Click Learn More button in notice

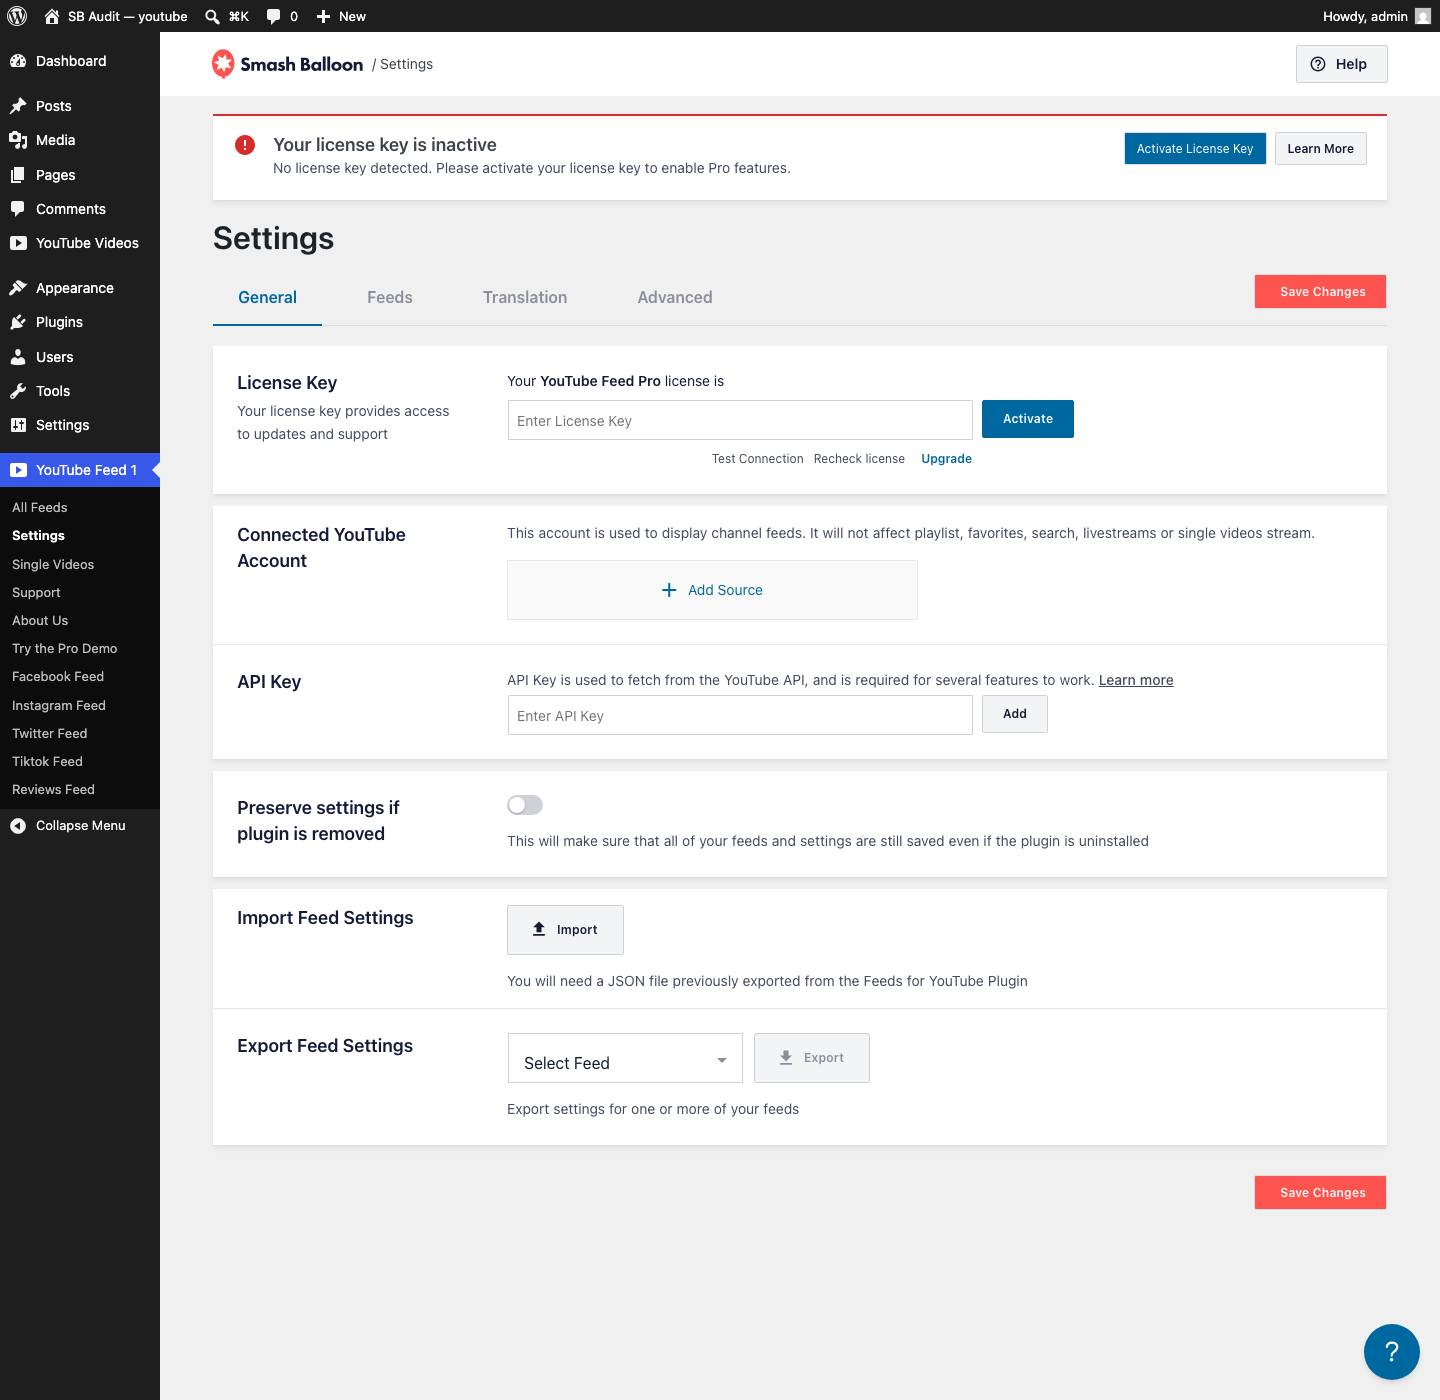1320,149
